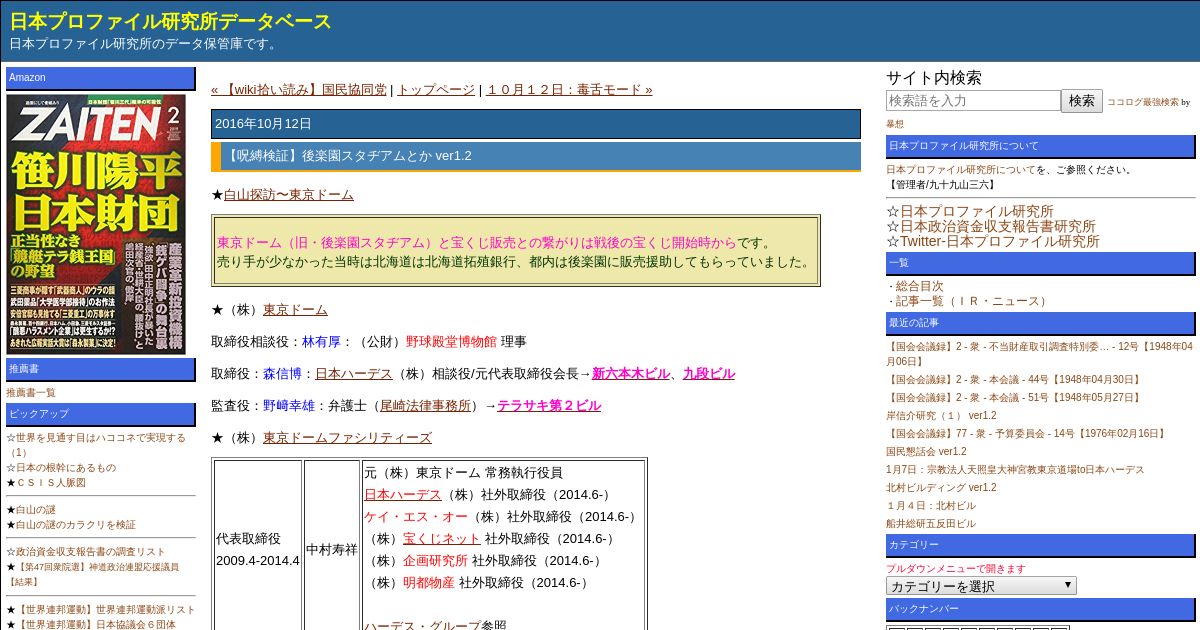This screenshot has width=1200, height=630.
Task: Open the 白山の謎 sidebar link
Action: (36, 509)
